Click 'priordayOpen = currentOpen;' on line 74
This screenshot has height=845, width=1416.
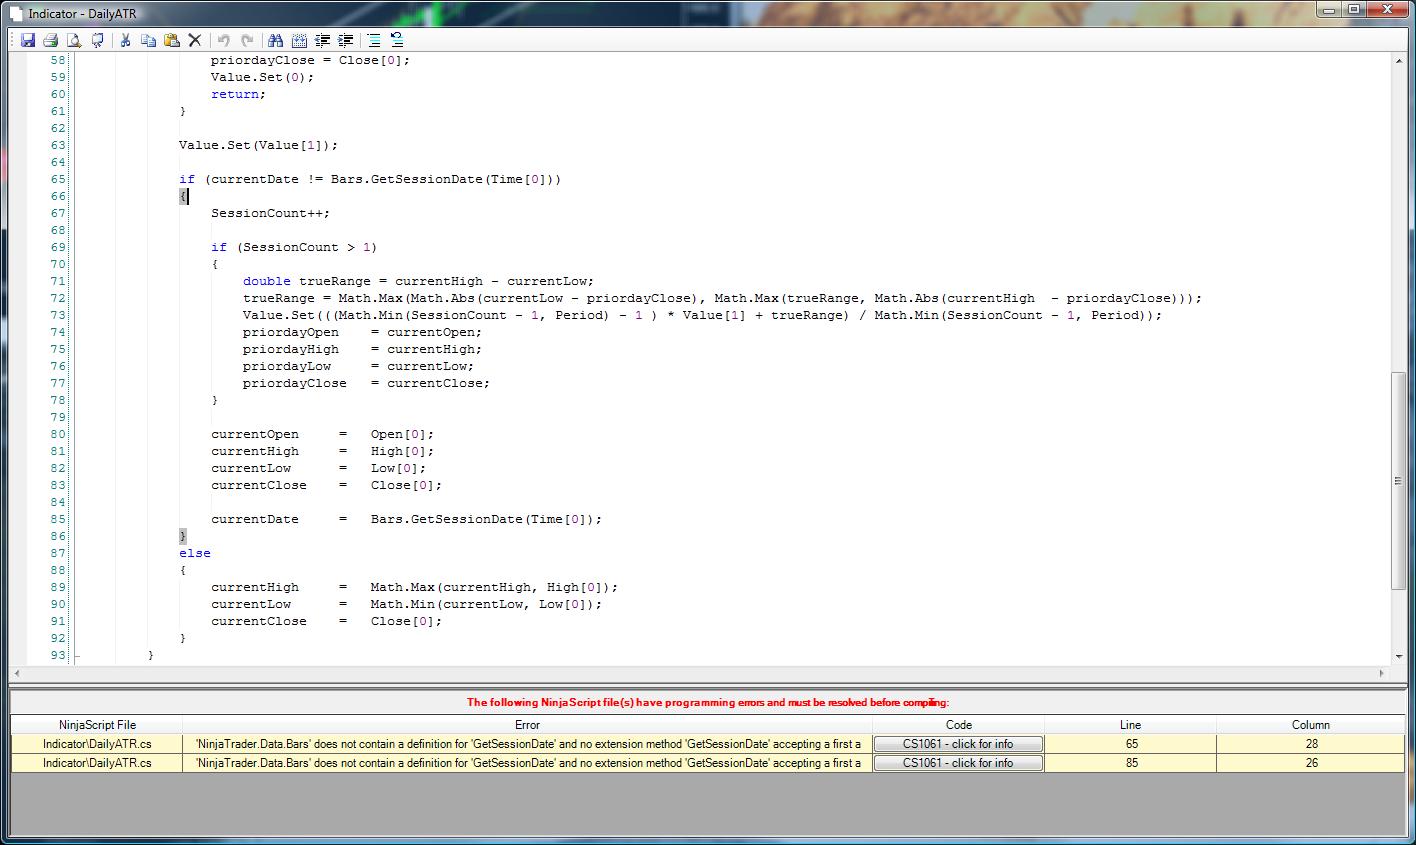point(362,332)
